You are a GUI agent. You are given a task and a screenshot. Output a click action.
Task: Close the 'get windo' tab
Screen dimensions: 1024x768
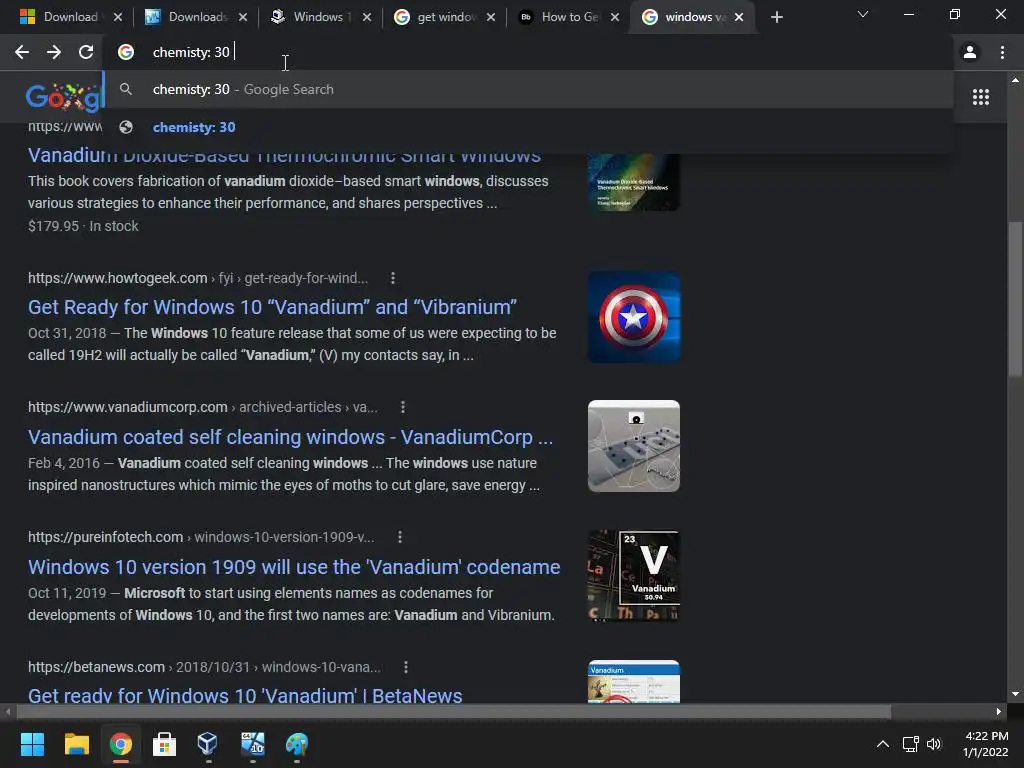(491, 17)
